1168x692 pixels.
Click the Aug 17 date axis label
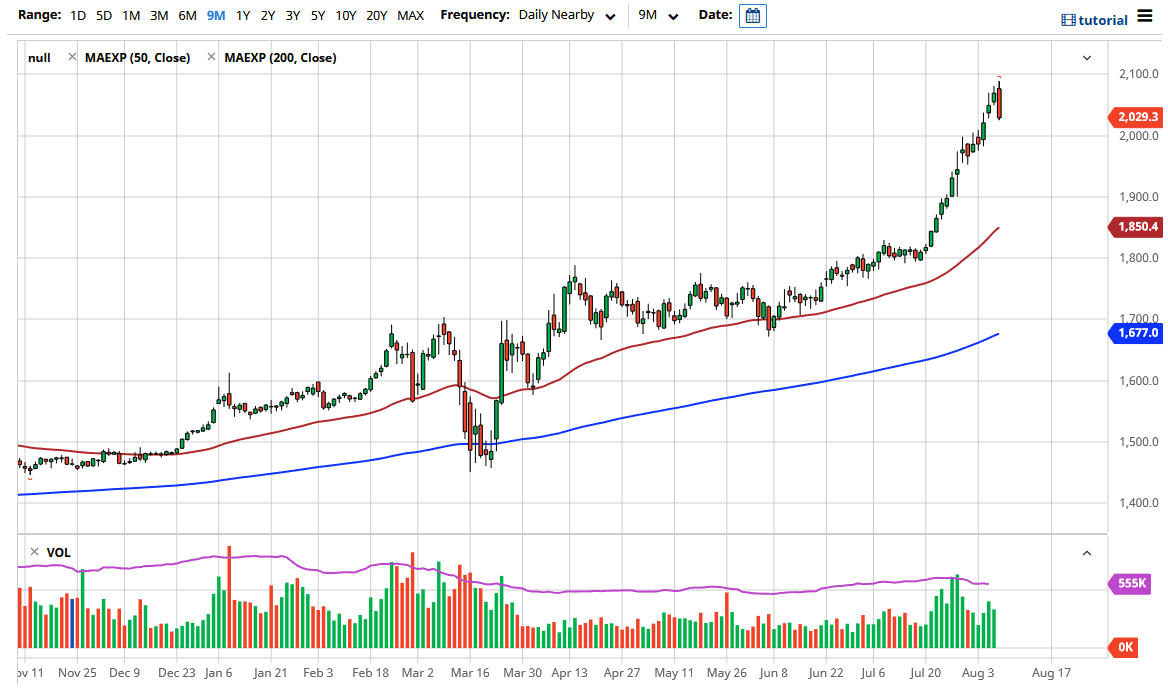click(x=1051, y=673)
